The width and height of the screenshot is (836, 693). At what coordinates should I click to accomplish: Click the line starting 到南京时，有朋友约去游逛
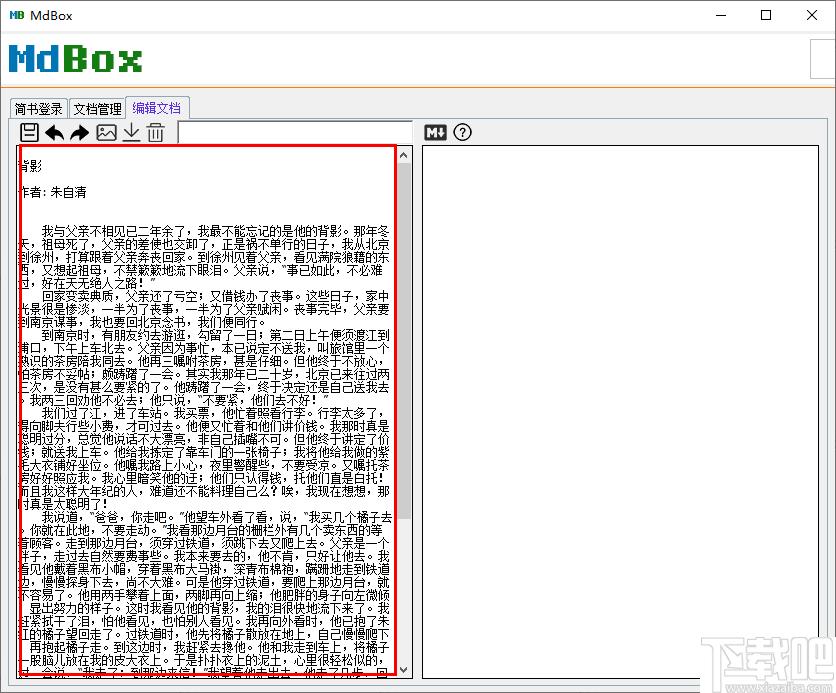pyautogui.click(x=216, y=335)
